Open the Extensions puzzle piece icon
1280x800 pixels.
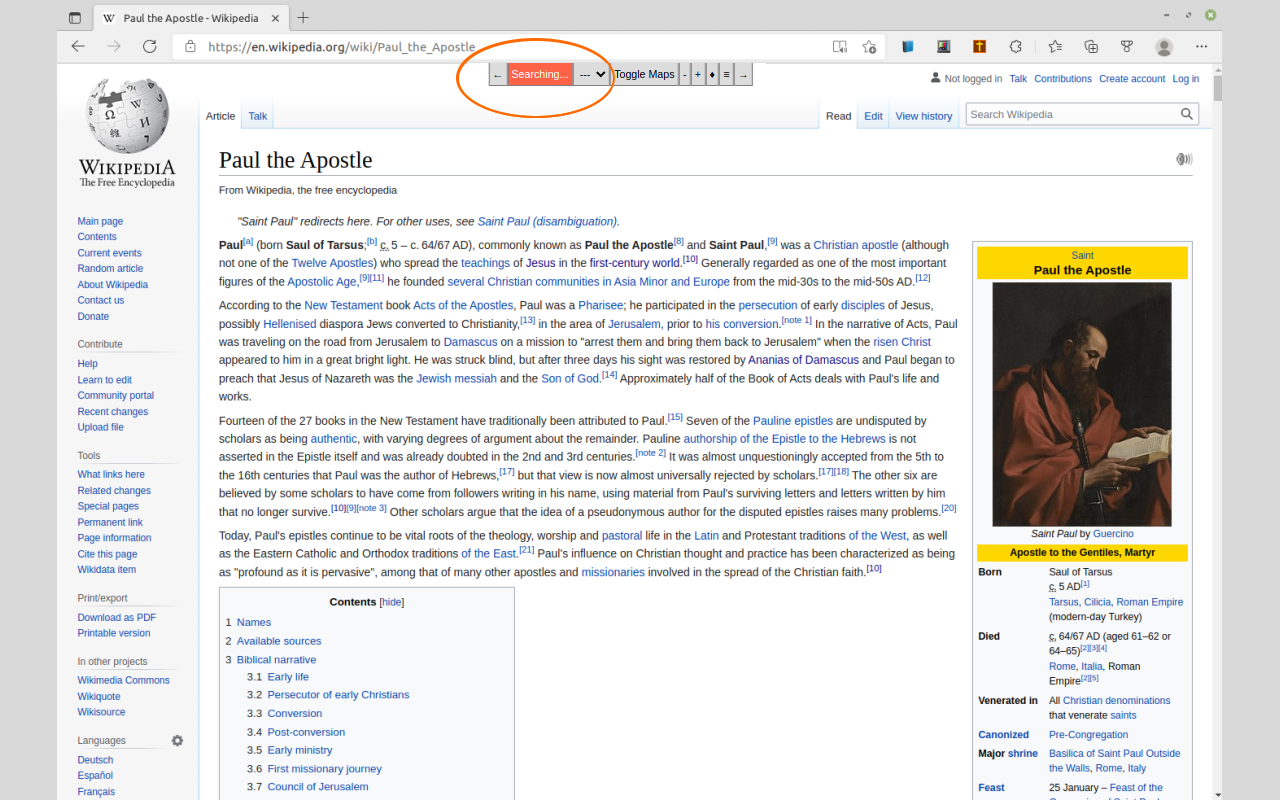click(x=1015, y=46)
